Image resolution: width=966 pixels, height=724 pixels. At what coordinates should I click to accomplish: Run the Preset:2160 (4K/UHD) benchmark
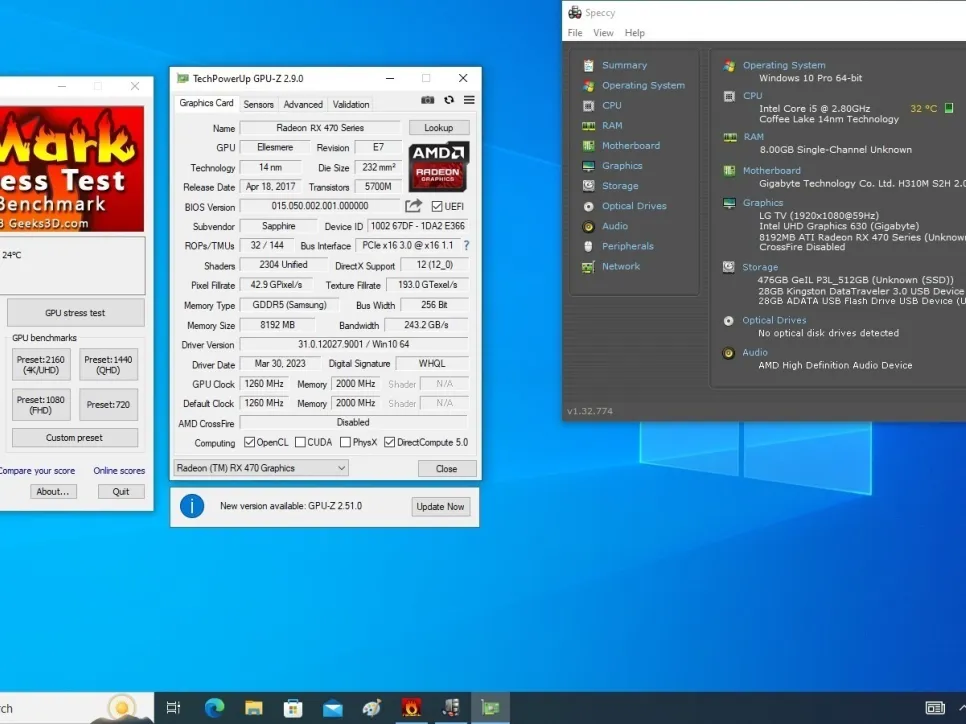coord(41,365)
